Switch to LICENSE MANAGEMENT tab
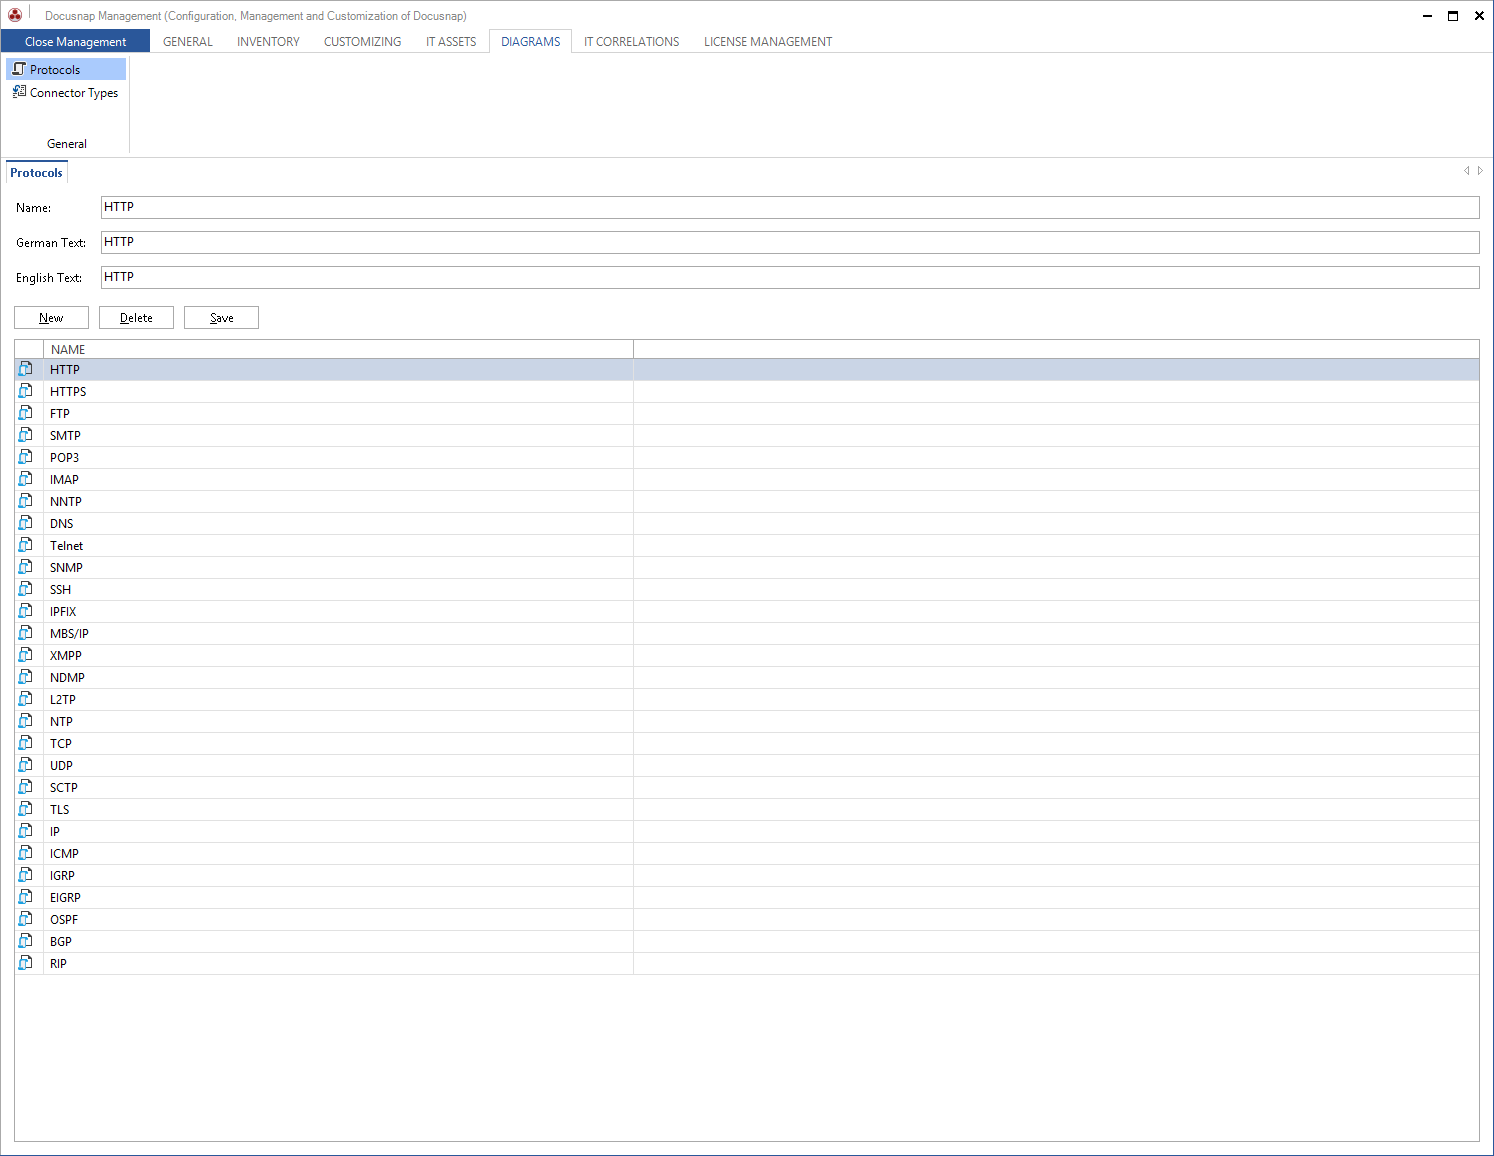Screen dimensions: 1494x1156 (x=768, y=42)
